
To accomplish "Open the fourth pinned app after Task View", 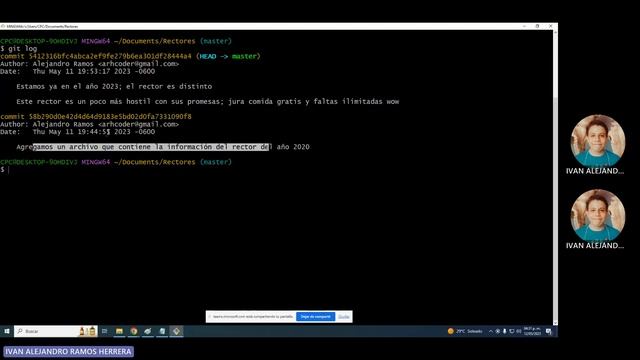I will (x=162, y=331).
